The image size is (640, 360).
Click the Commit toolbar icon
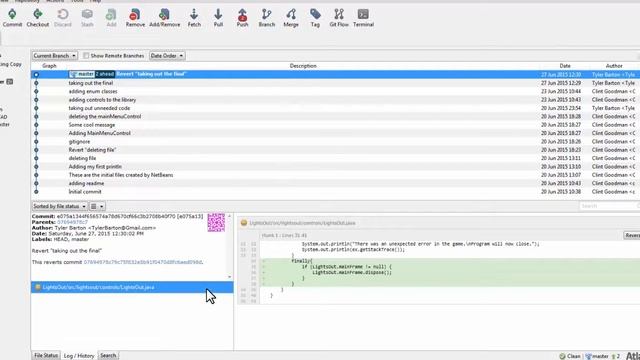[12, 18]
